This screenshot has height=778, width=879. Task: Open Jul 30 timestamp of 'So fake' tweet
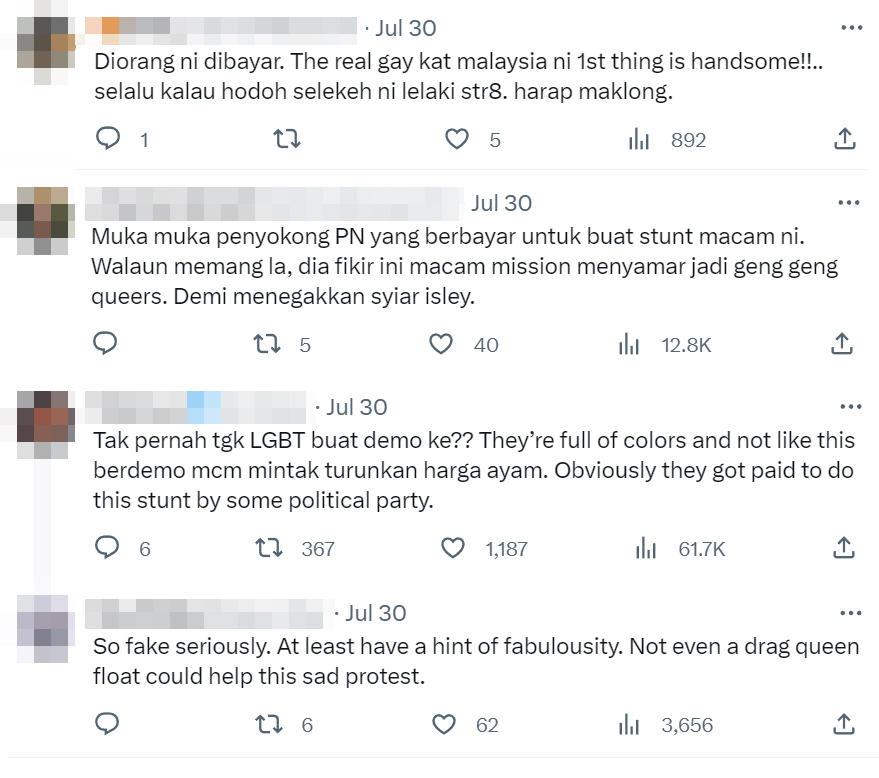376,613
